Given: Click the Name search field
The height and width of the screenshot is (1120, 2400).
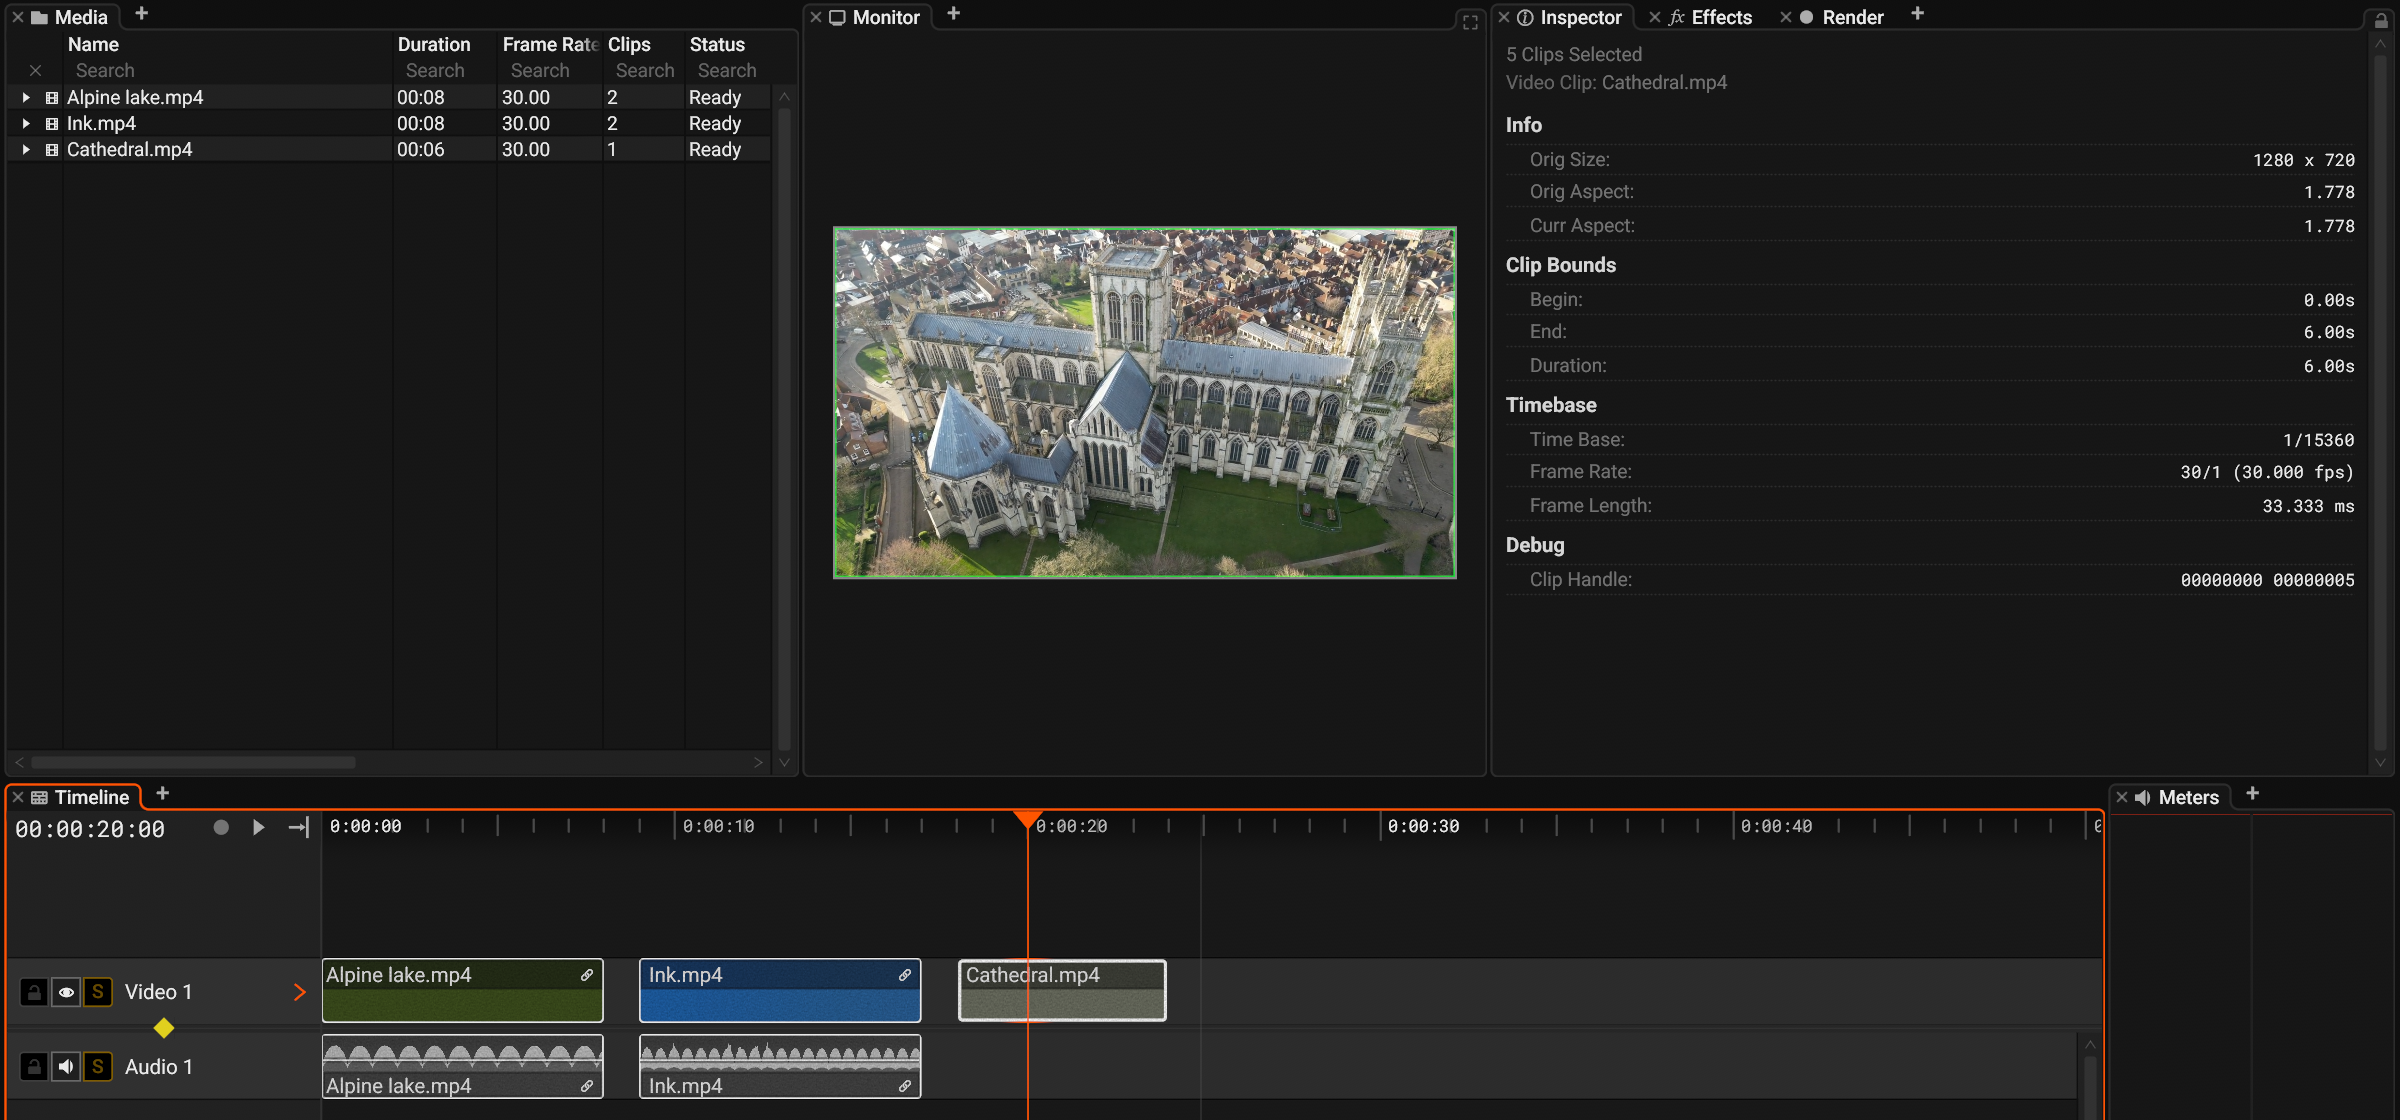Looking at the screenshot, I should point(229,70).
